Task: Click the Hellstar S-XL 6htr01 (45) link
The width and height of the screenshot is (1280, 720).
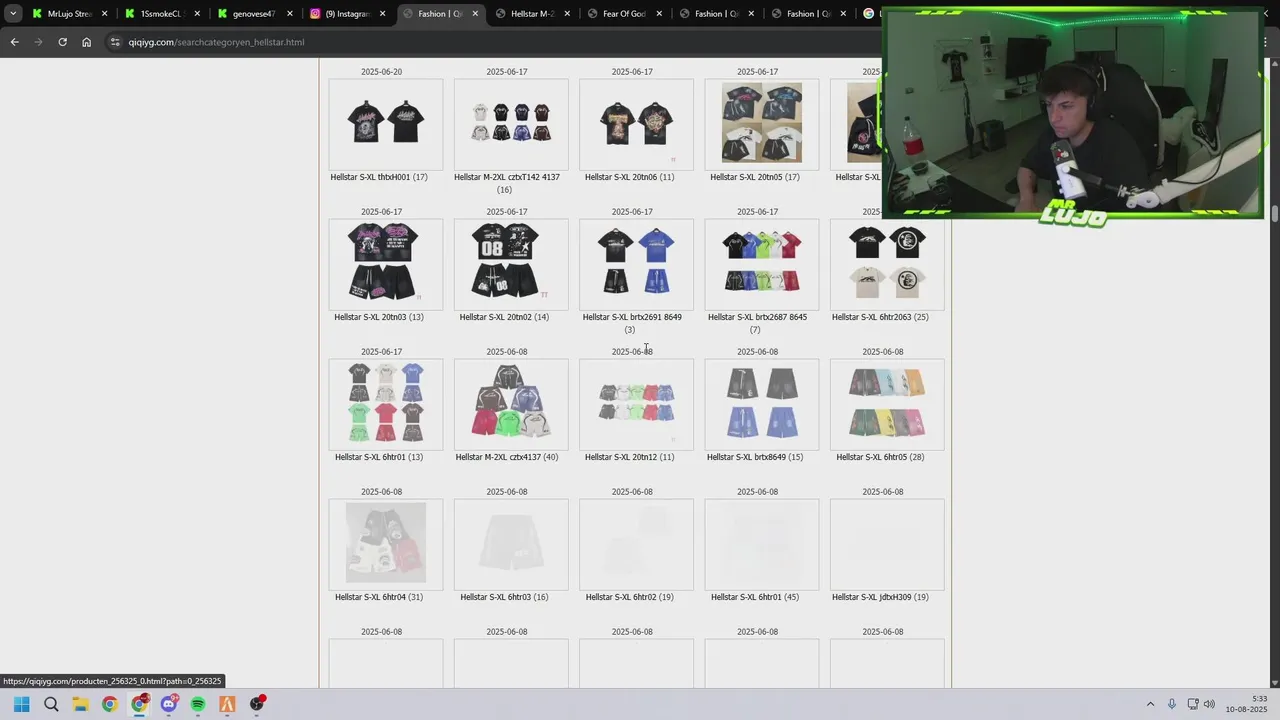Action: coord(755,597)
